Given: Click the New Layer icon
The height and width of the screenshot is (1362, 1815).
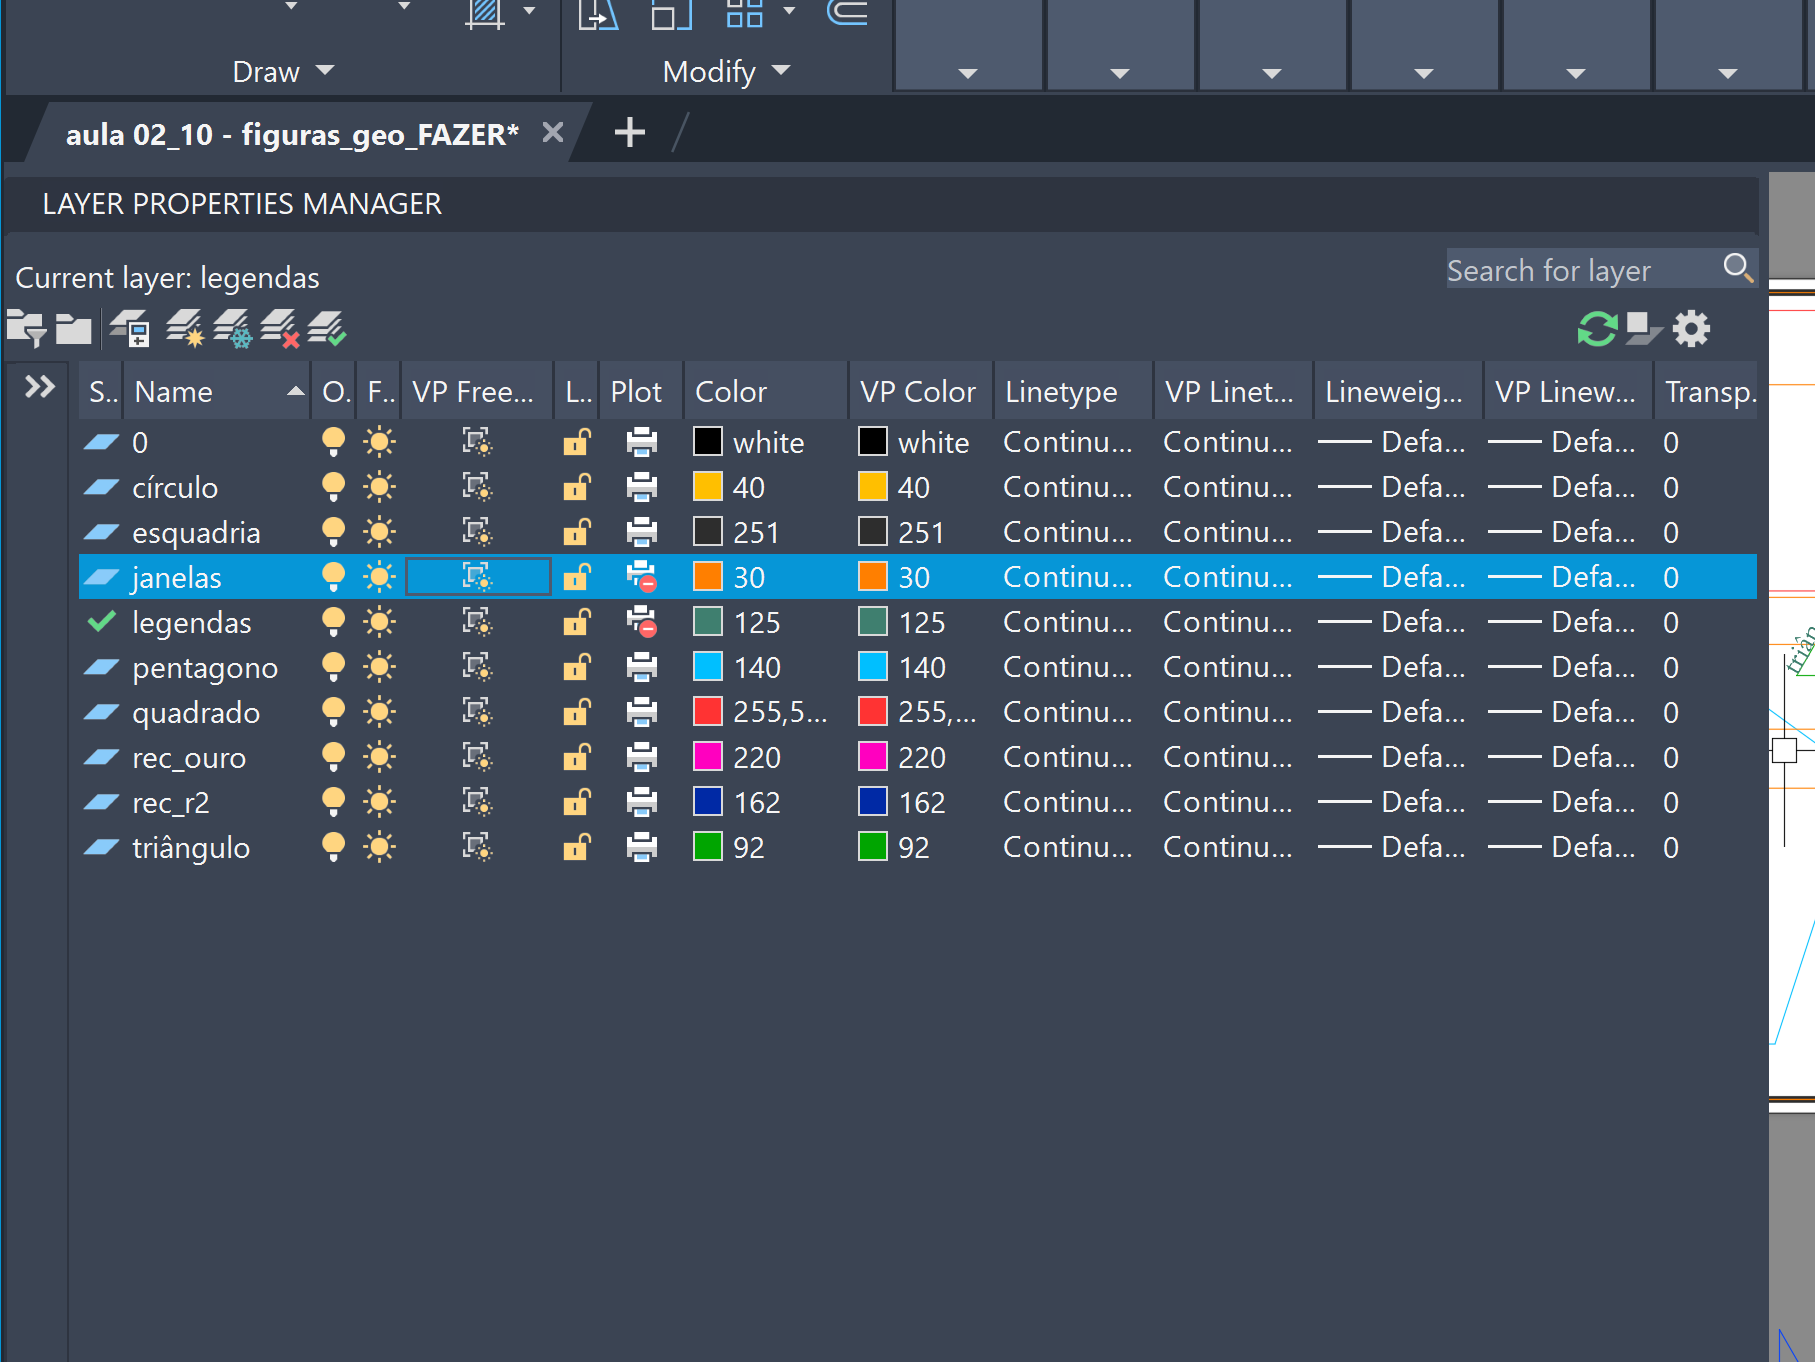Looking at the screenshot, I should click(x=184, y=328).
